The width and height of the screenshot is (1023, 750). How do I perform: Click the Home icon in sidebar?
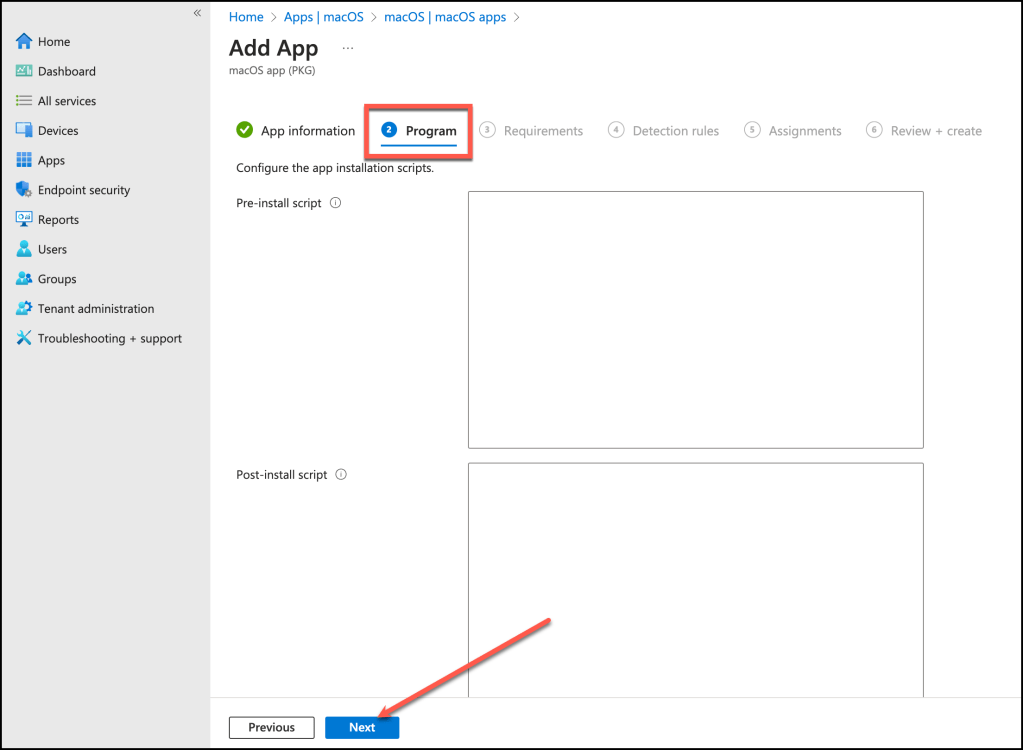[24, 42]
